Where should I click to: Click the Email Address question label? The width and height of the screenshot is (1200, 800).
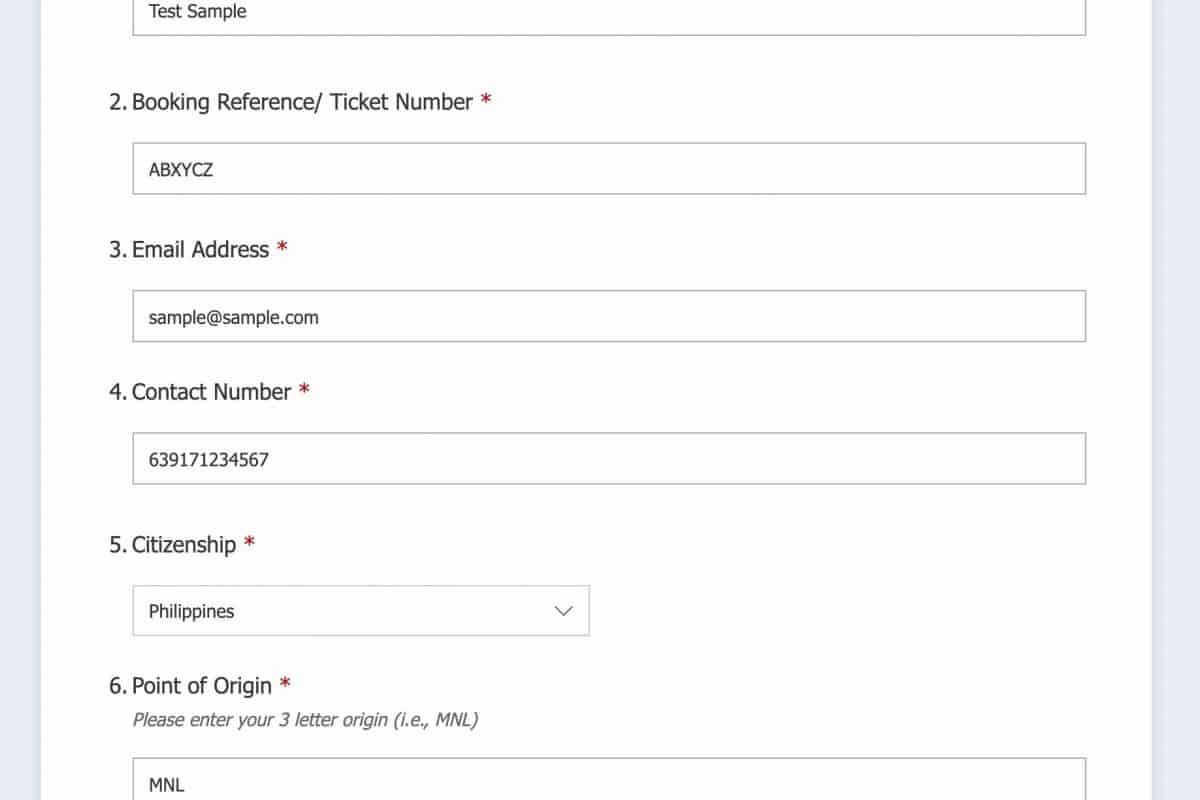click(200, 249)
